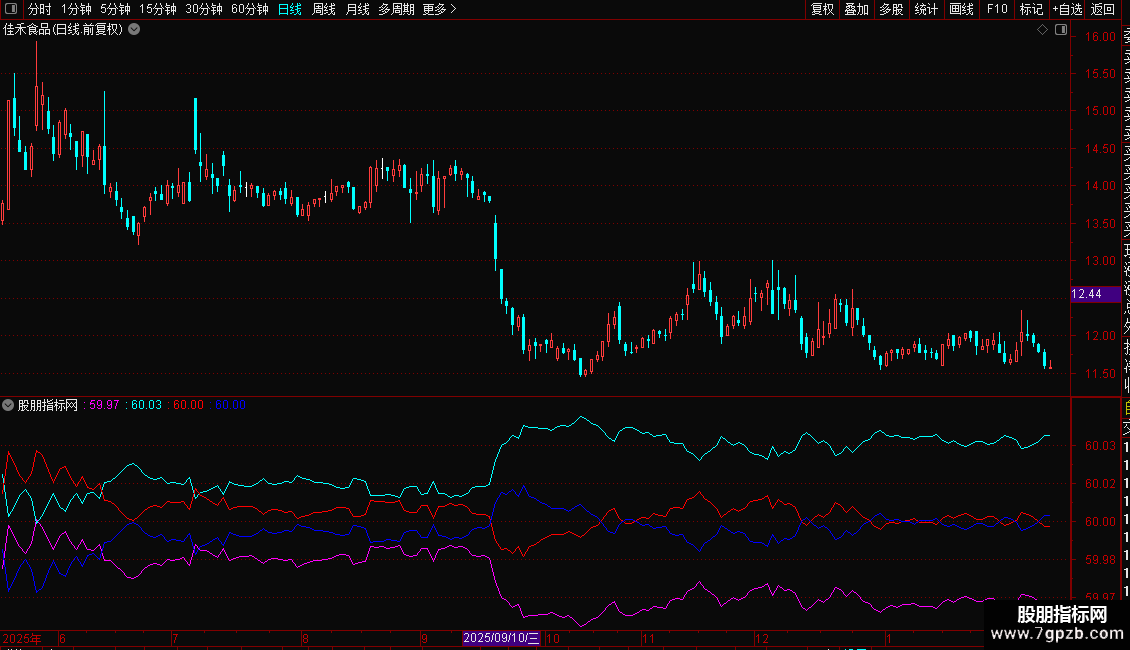Screen dimensions: 1130x650
Task: Open the 统计 statistics tool
Action: pyautogui.click(x=926, y=9)
